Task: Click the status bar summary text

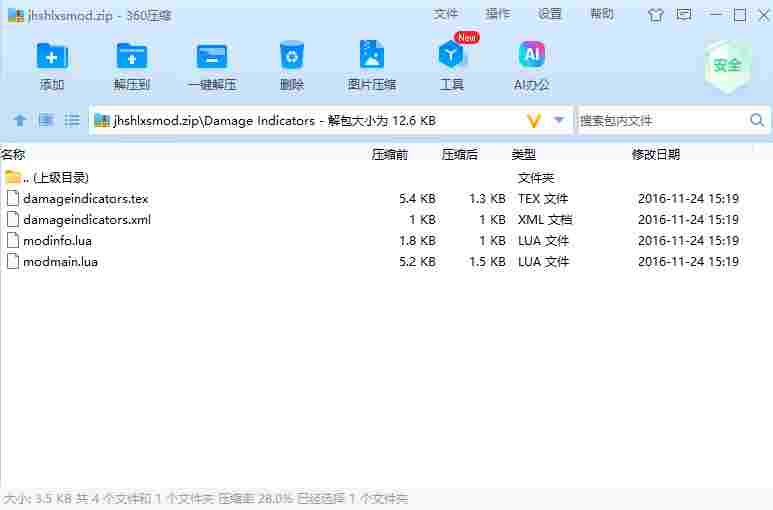Action: (206, 499)
